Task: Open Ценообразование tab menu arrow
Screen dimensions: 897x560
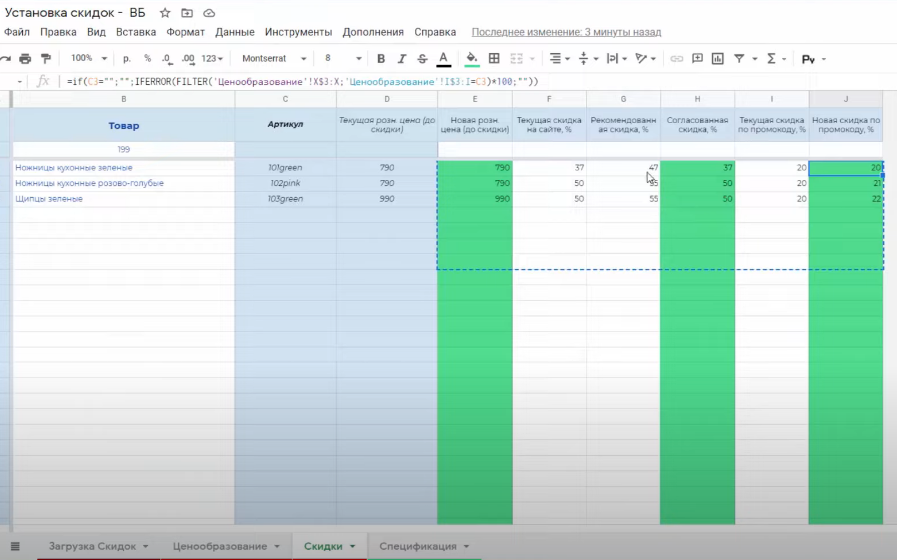Action: click(277, 546)
